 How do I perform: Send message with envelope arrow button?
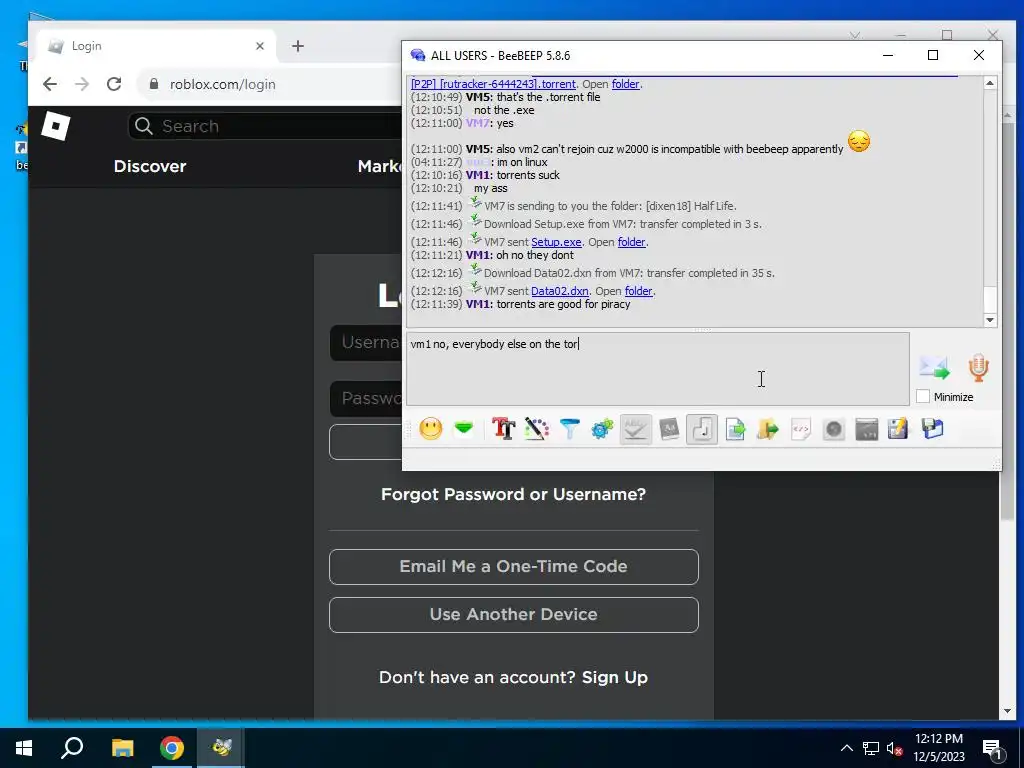click(935, 368)
